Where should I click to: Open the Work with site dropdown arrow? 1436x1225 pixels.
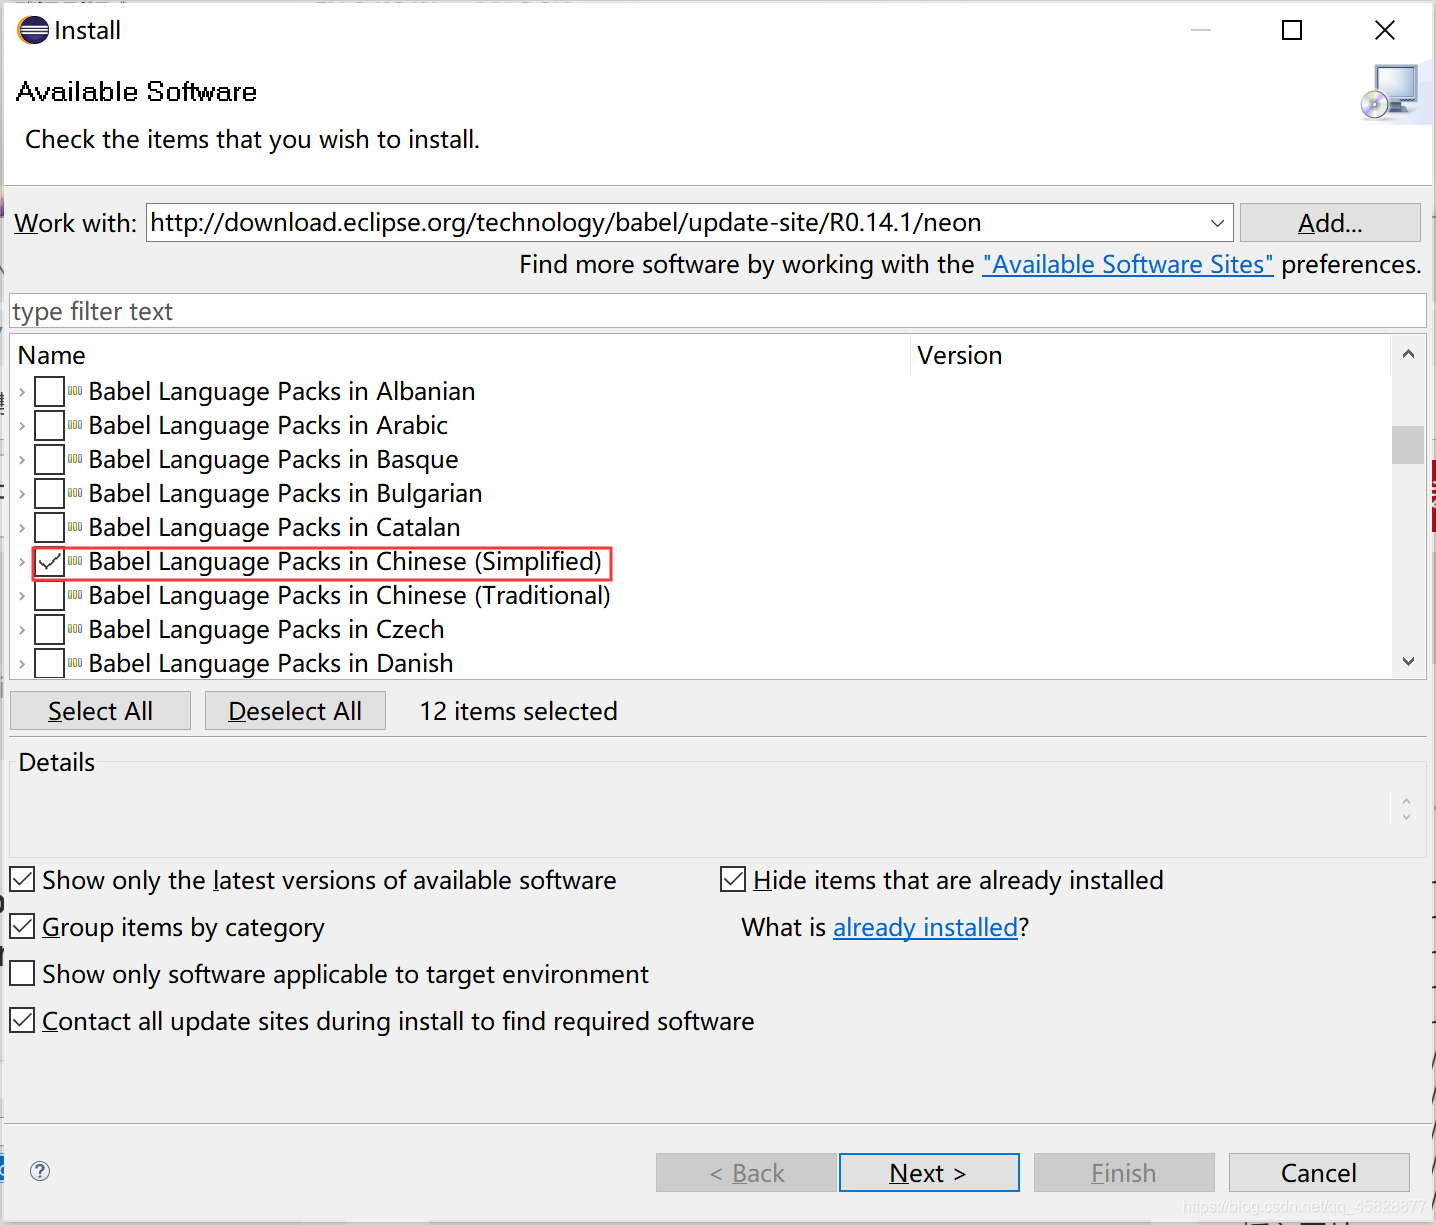(x=1217, y=223)
